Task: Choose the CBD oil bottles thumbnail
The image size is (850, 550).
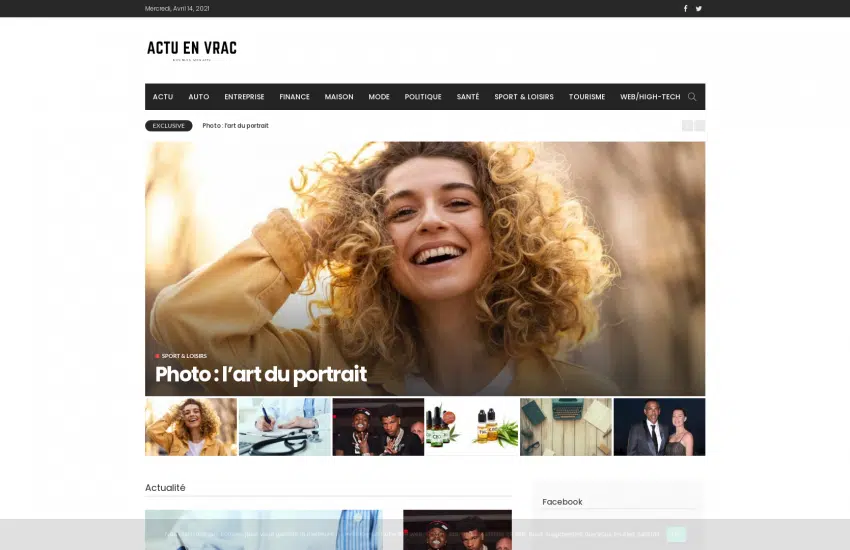Action: 472,427
